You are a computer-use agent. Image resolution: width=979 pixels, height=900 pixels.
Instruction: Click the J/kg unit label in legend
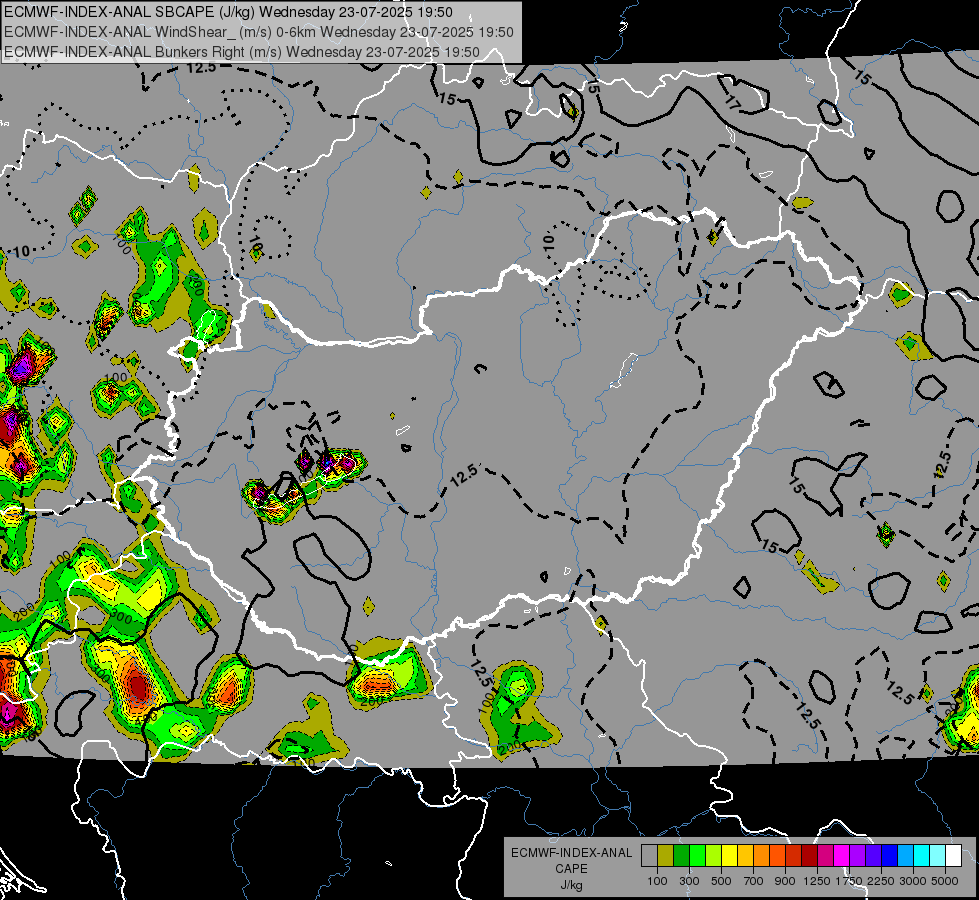[571, 885]
